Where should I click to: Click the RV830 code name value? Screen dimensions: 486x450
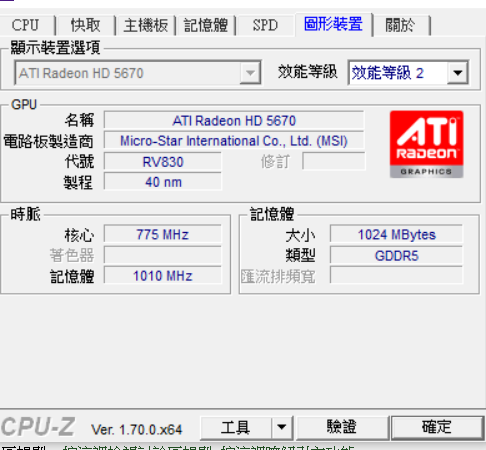click(x=163, y=162)
